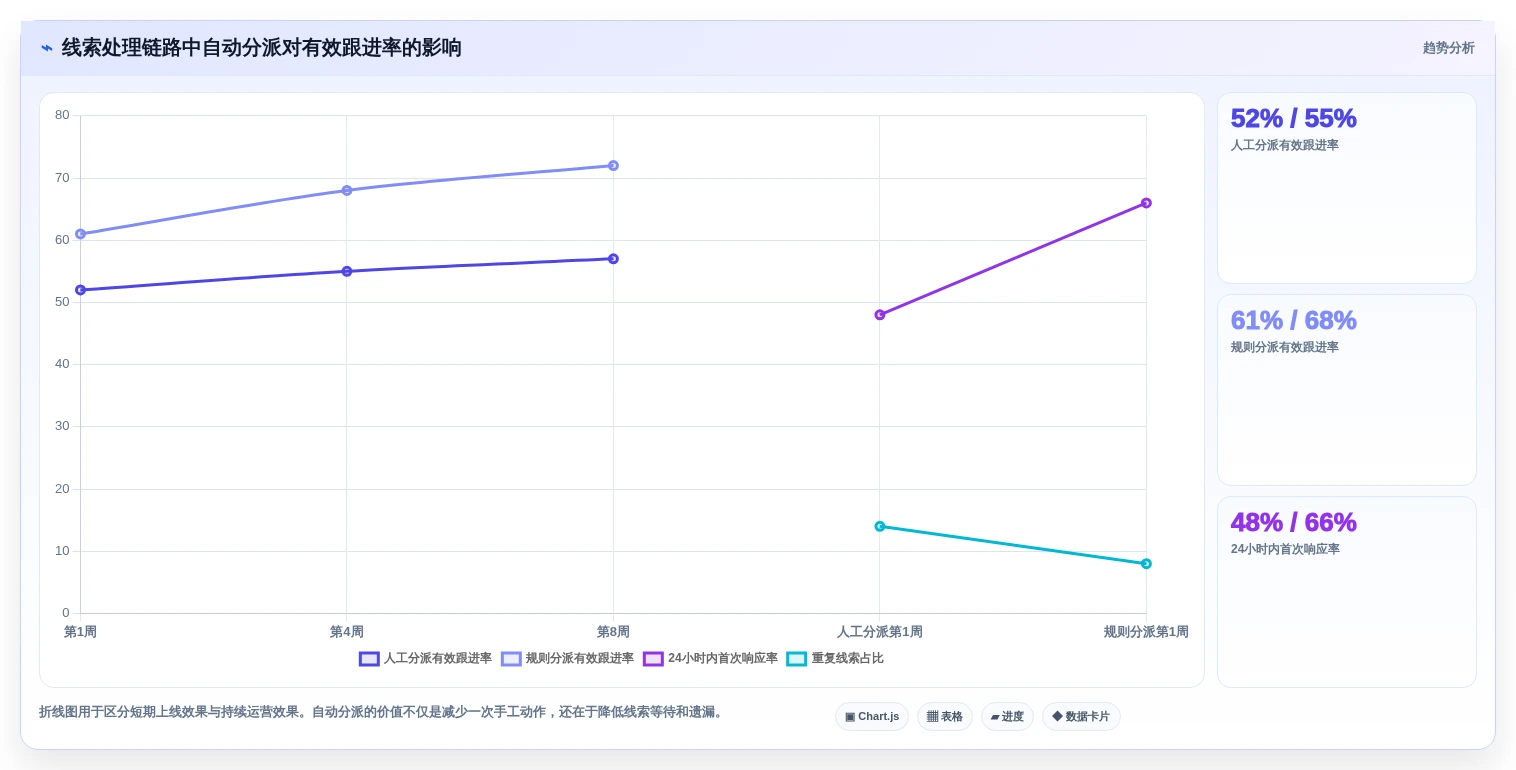Viewport: 1516px width, 770px height.
Task: Toggle the 24小时内首次响应率 legend item
Action: click(x=710, y=659)
